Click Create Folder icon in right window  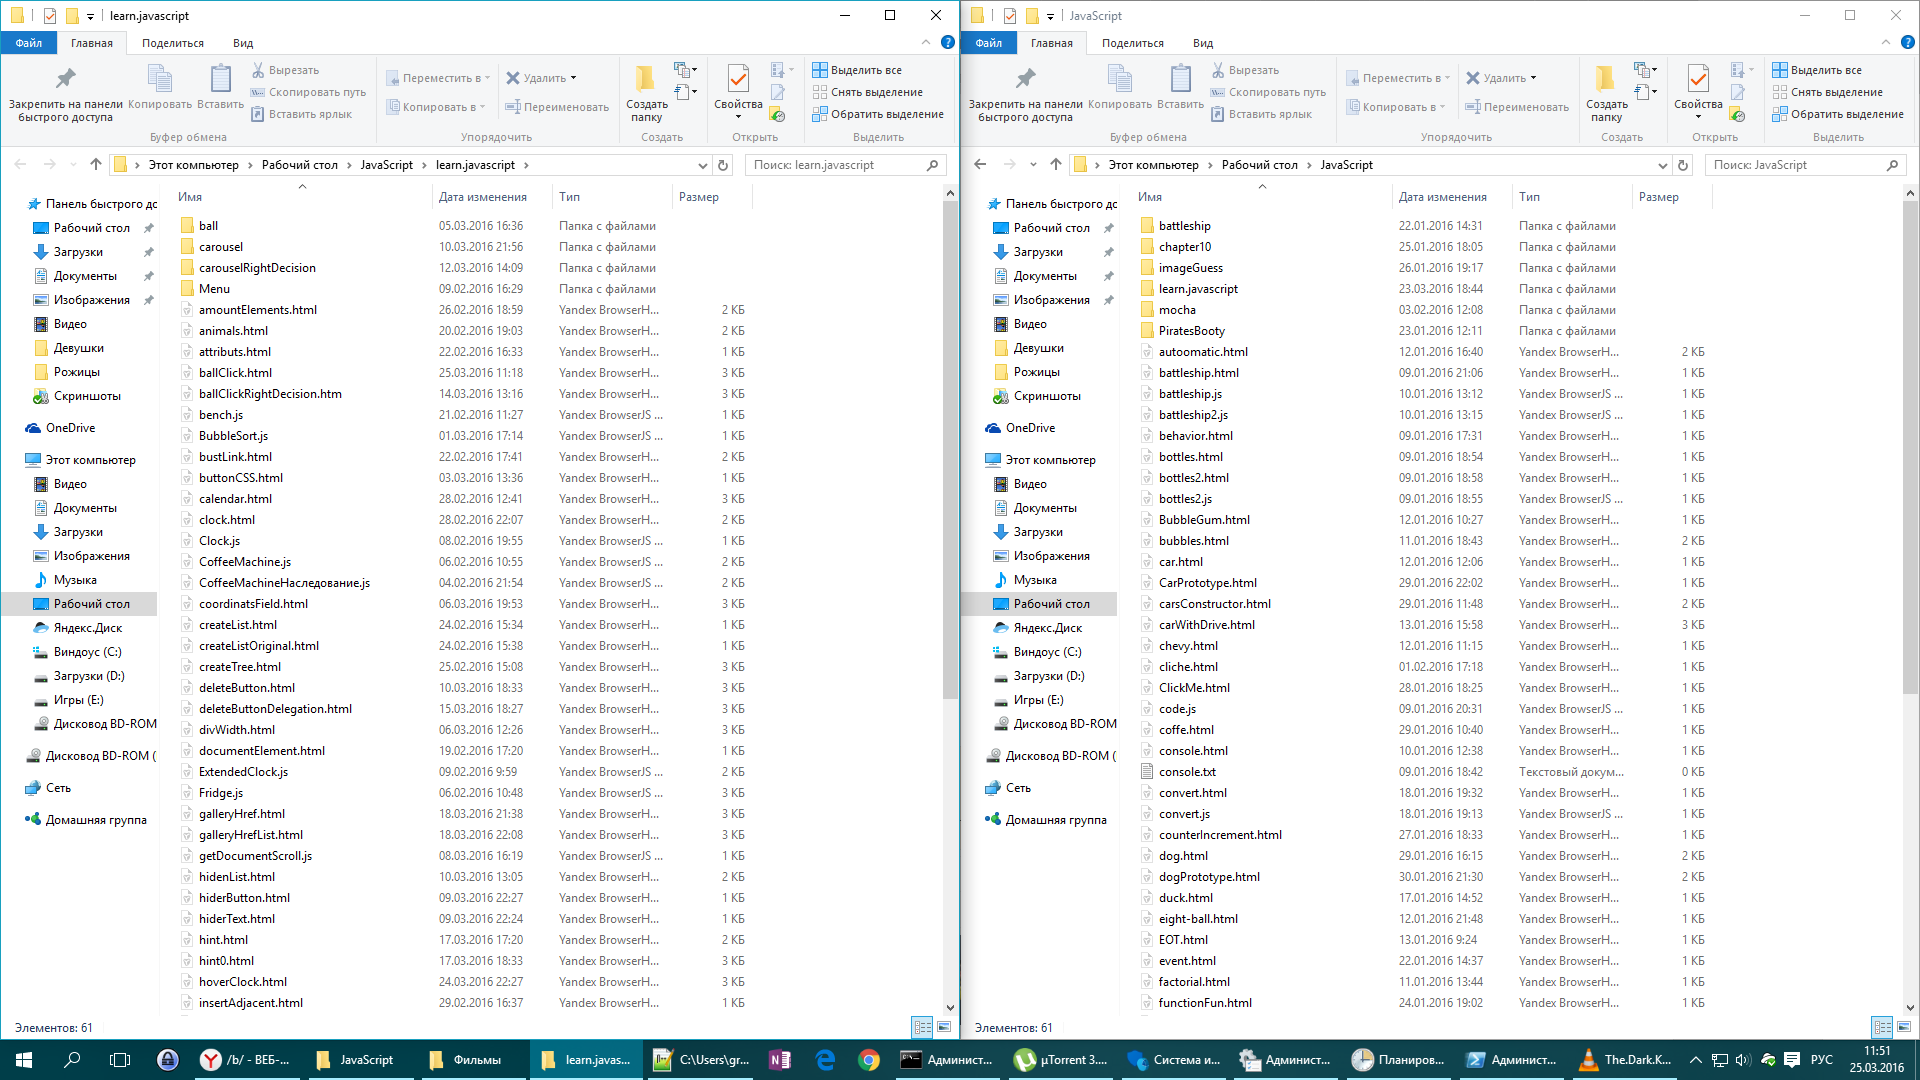(x=1605, y=80)
